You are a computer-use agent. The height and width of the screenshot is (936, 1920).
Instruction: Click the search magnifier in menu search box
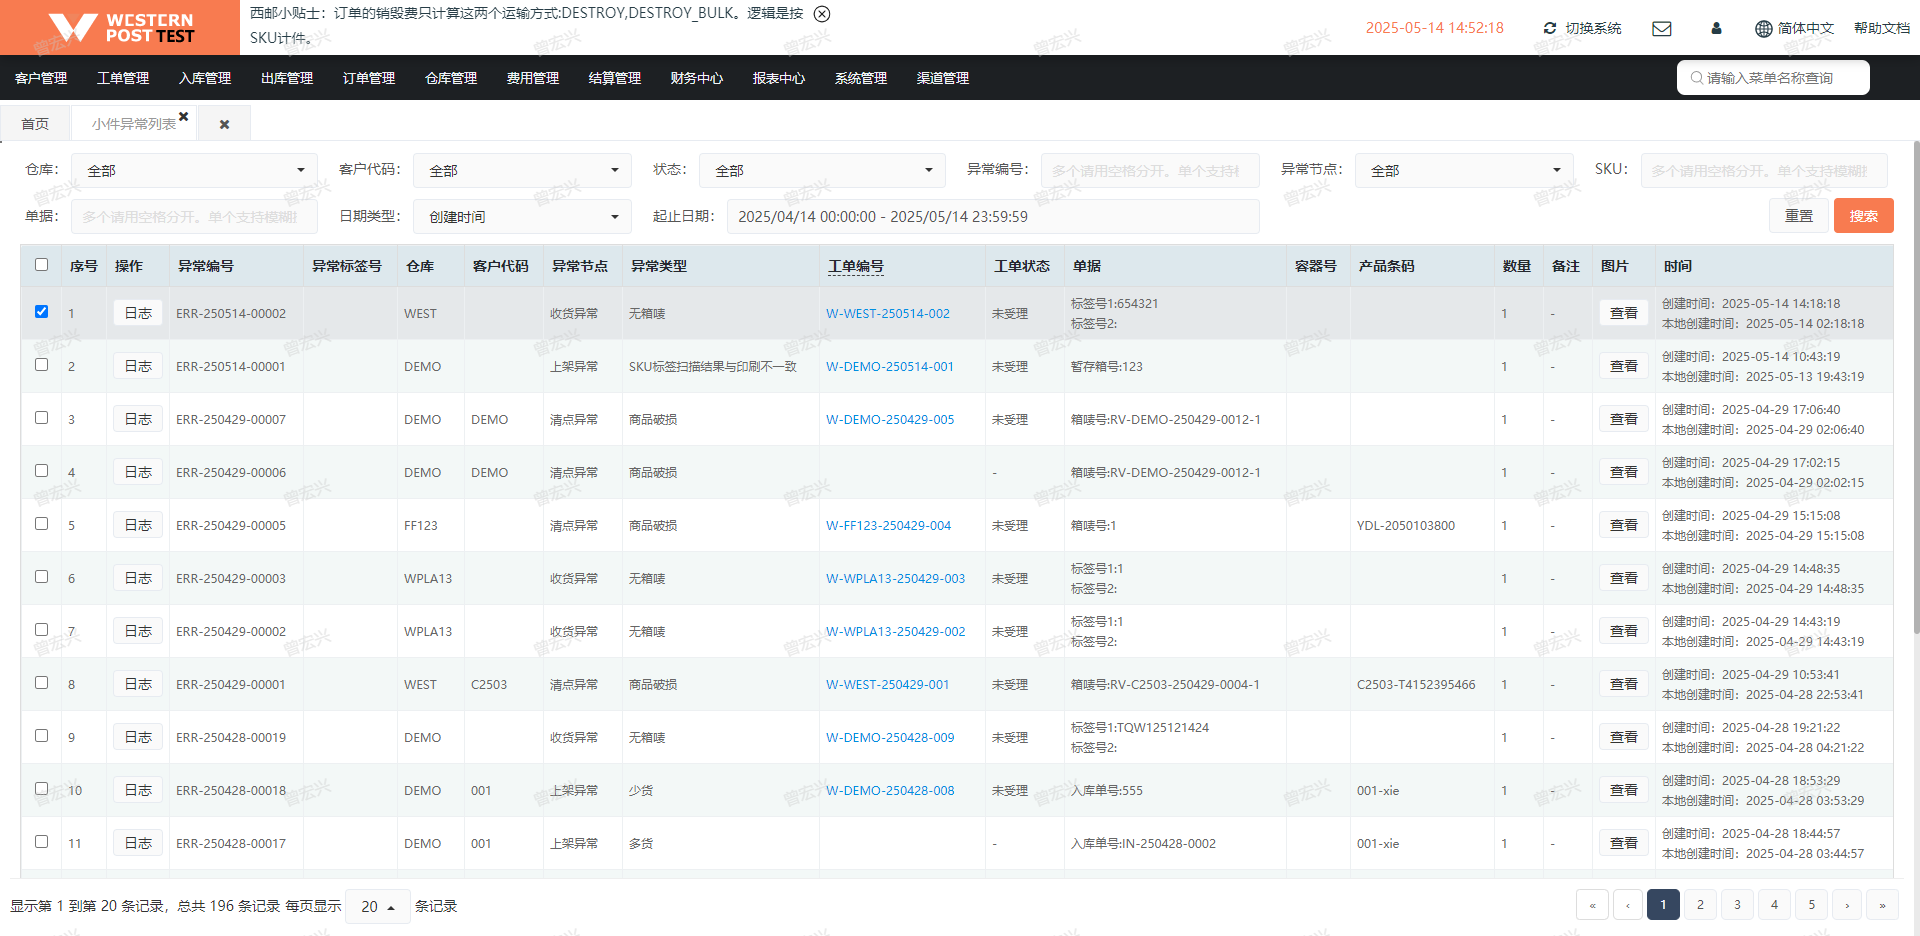tap(1697, 78)
